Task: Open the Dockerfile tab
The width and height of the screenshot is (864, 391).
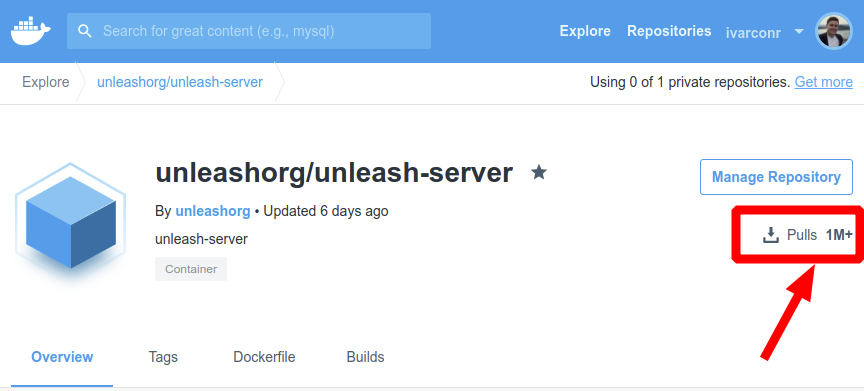Action: [x=264, y=357]
